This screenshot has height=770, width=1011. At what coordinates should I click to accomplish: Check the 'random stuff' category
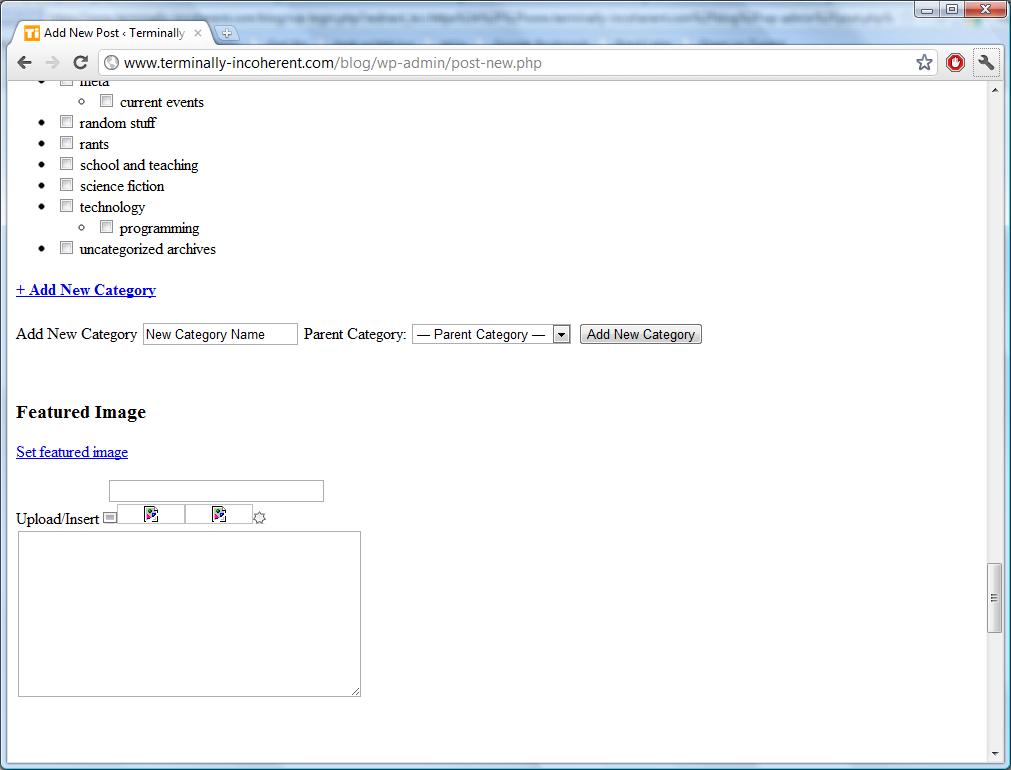click(x=67, y=122)
